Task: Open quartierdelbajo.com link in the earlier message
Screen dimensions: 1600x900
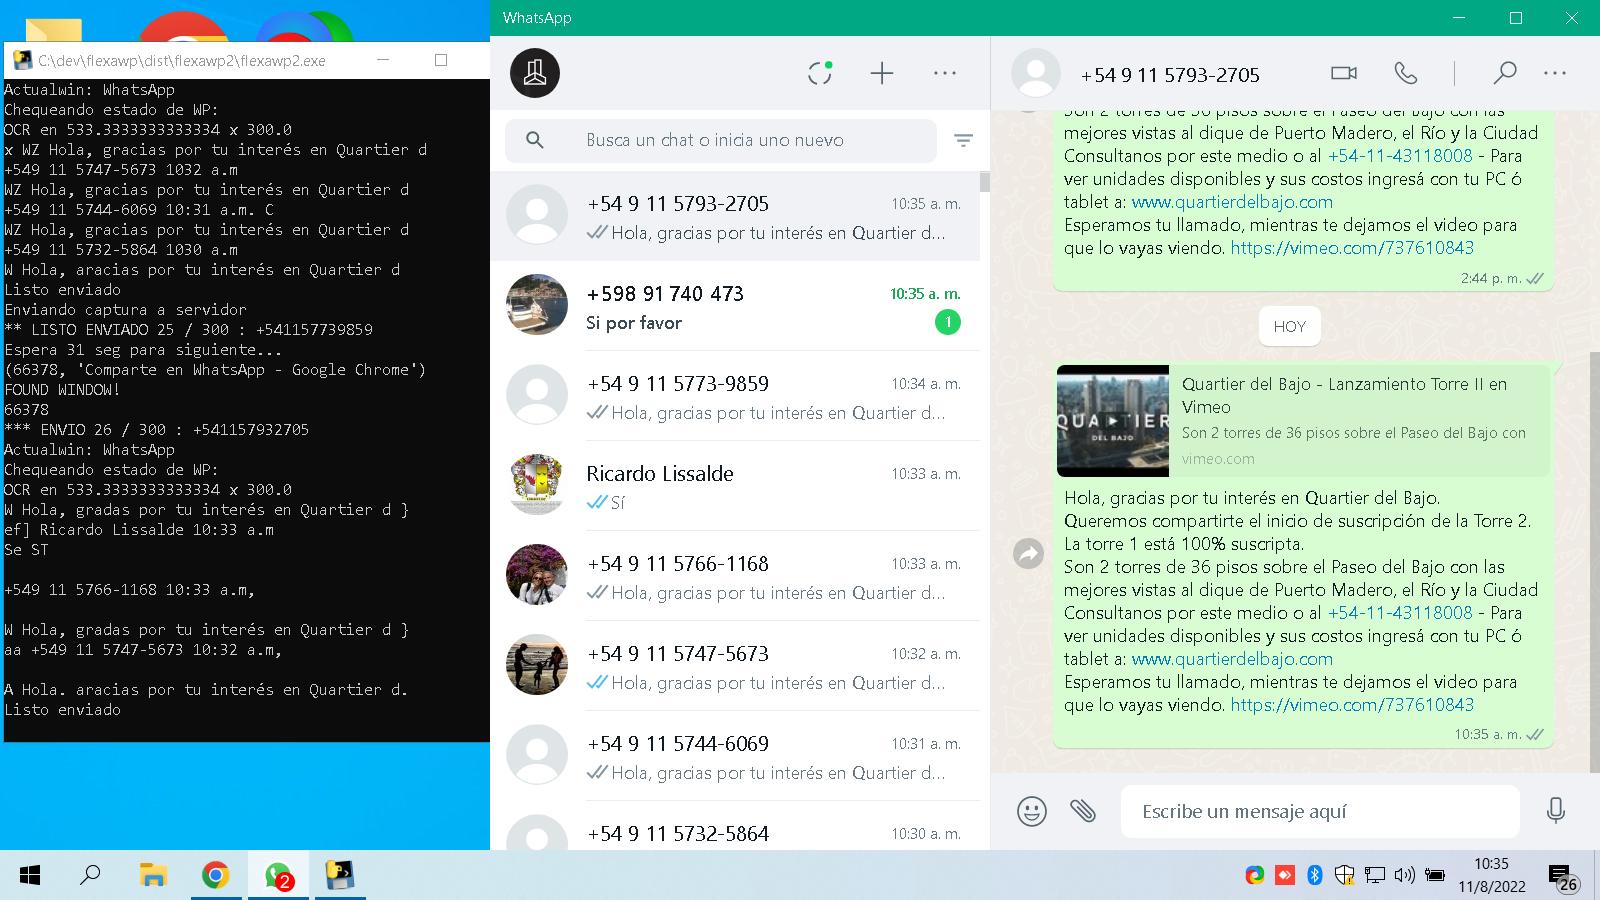Action: [x=1232, y=202]
